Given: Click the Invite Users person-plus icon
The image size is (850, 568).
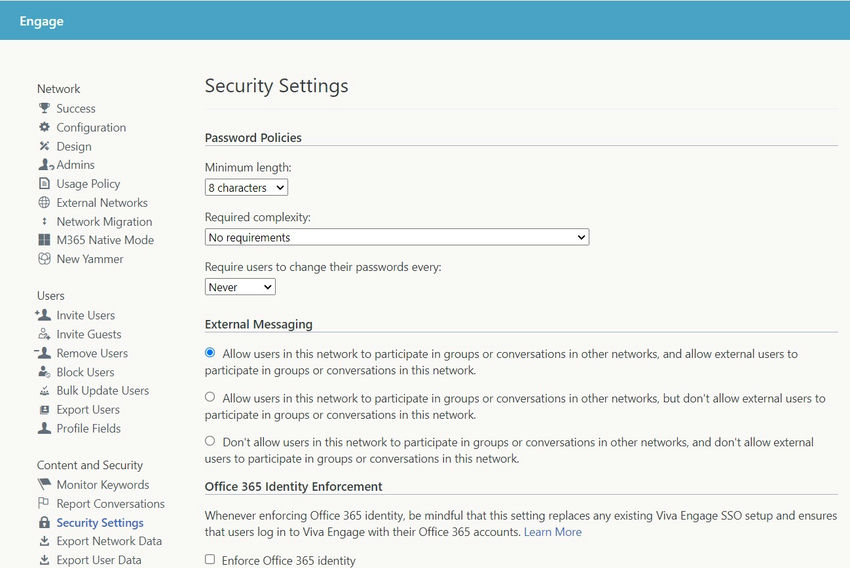Looking at the screenshot, I should pyautogui.click(x=43, y=315).
